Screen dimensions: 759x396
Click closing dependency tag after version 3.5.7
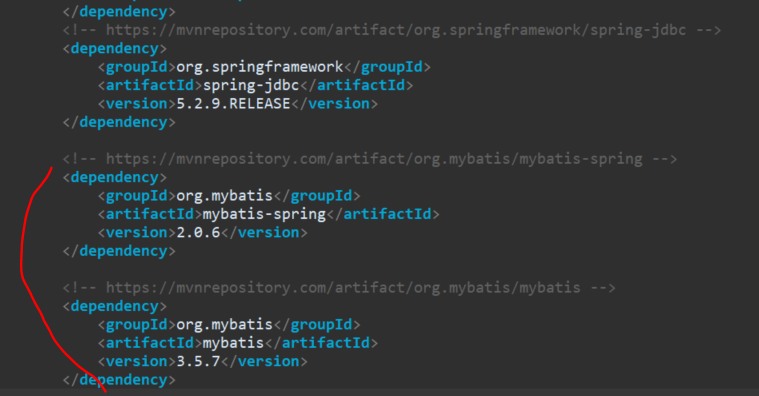tap(119, 380)
